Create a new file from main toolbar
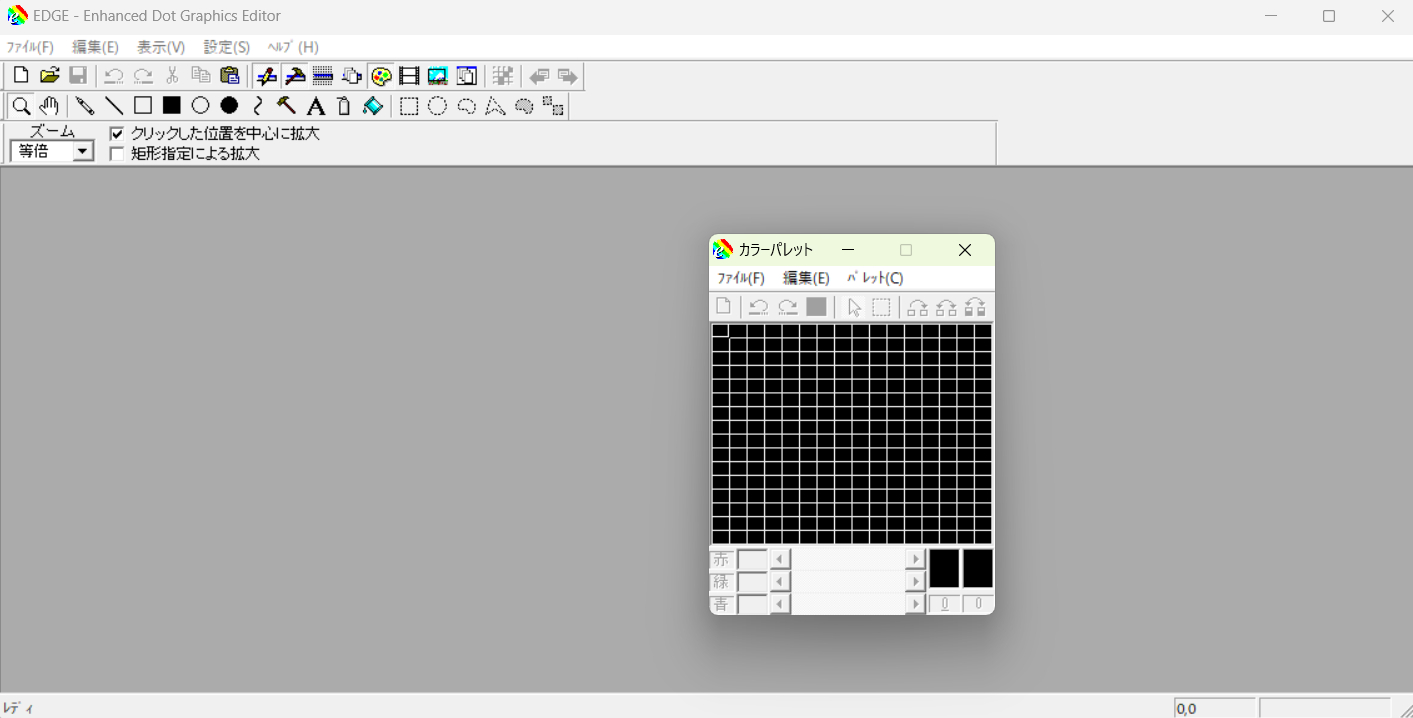Screen dimensions: 1413x718 [21, 76]
